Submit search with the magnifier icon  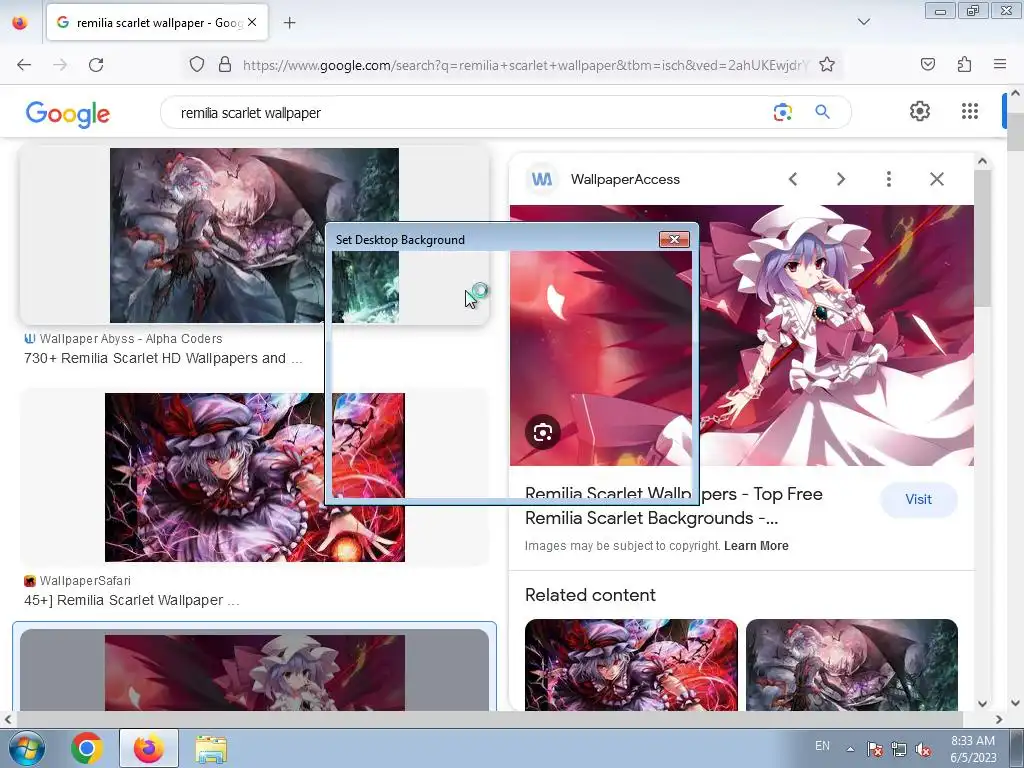coord(822,112)
